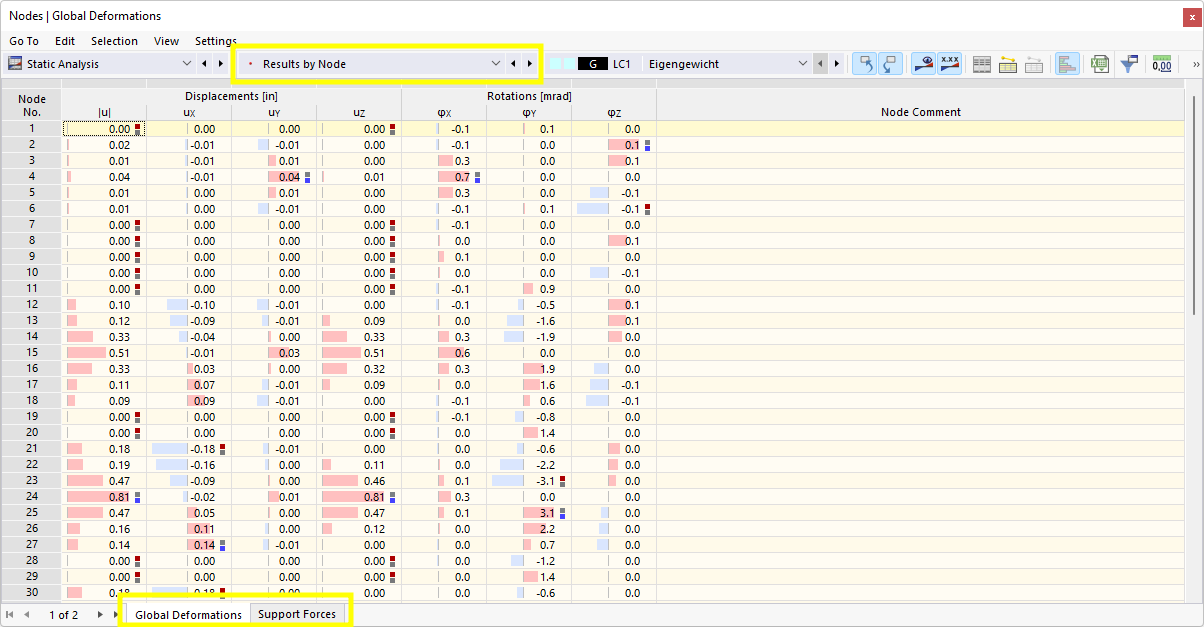Toggle the result diagrams bar display icon
Viewport: 1204px width, 627px height.
(x=1067, y=63)
